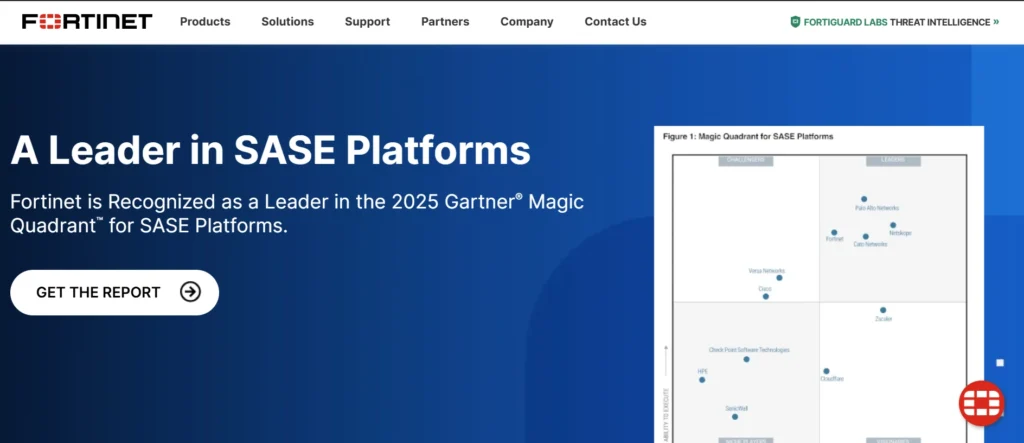Screen dimensions: 1024x443
Task: Click the Fortinet logo
Action: pos(87,22)
